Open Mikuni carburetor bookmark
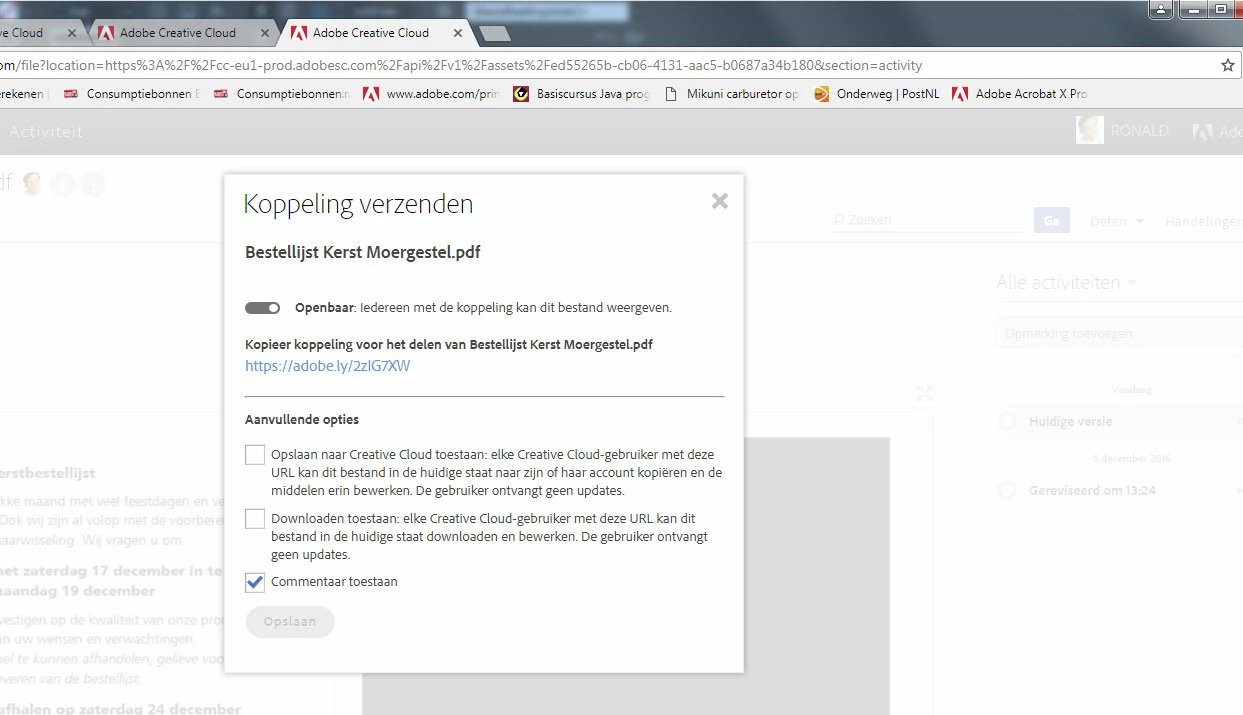The width and height of the screenshot is (1243, 715). pos(731,94)
